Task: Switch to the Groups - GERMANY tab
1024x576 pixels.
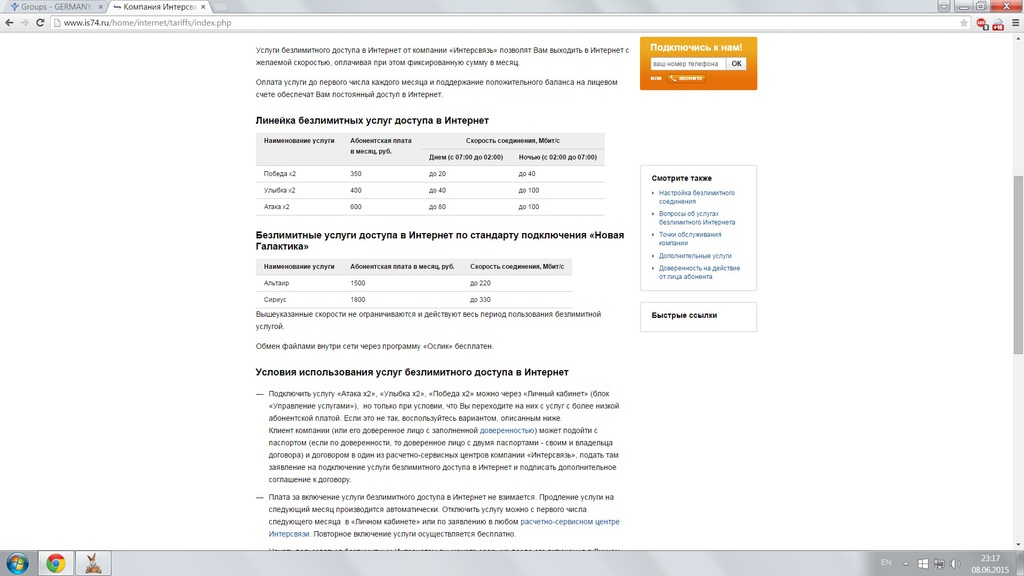Action: click(x=56, y=7)
